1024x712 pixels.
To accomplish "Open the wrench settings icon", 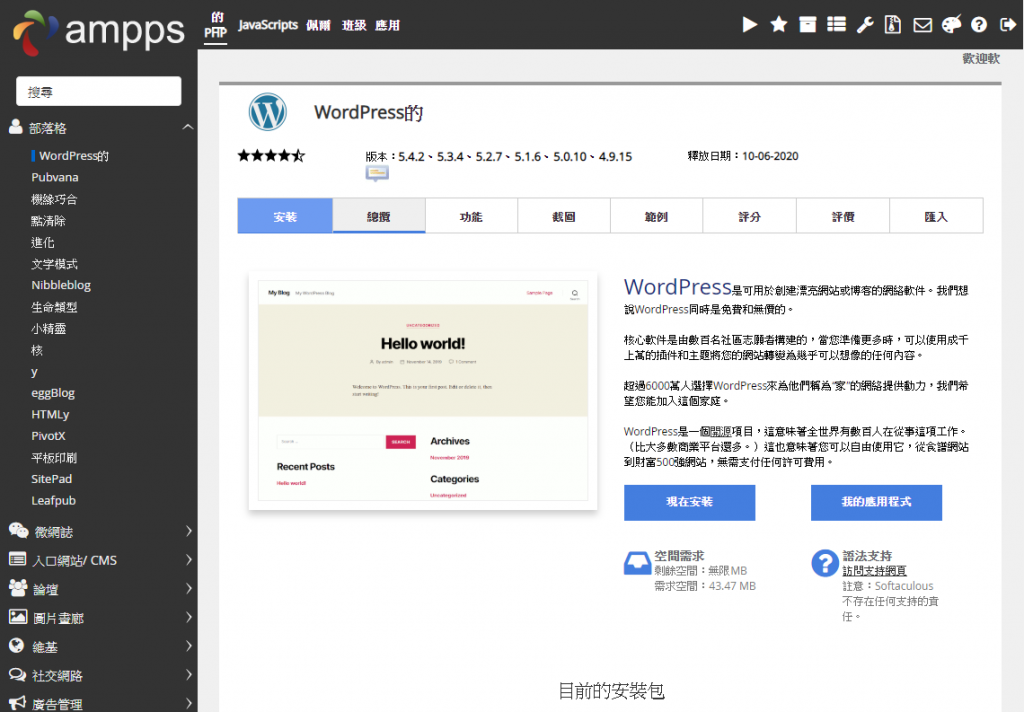I will [865, 25].
